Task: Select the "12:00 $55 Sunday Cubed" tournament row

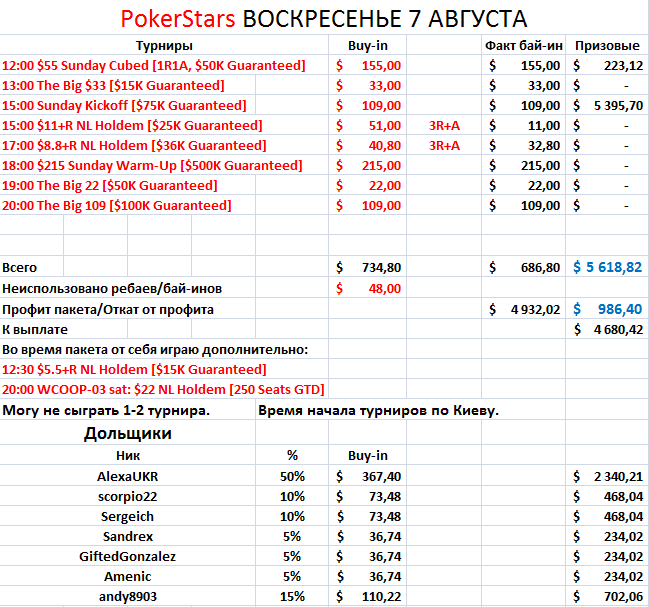Action: coord(154,65)
